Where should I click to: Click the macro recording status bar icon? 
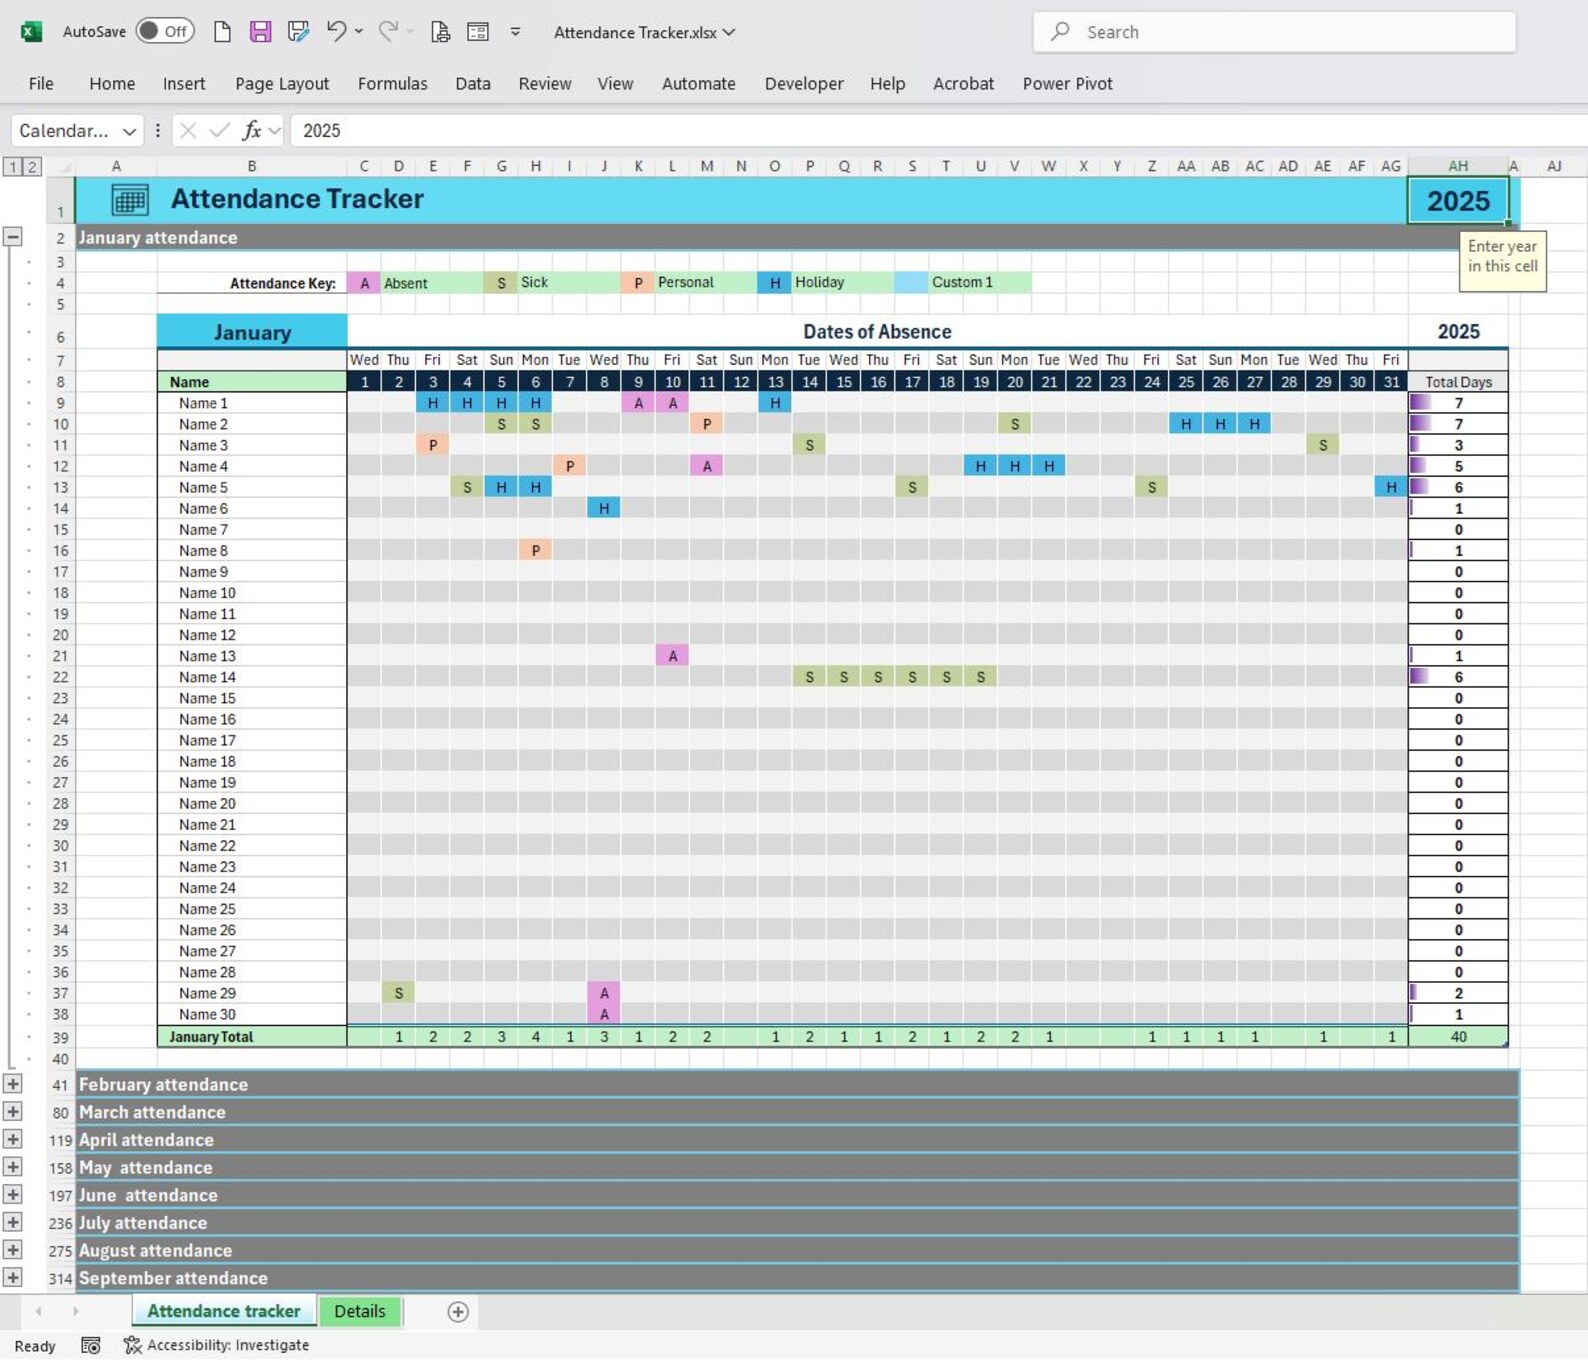click(91, 1346)
